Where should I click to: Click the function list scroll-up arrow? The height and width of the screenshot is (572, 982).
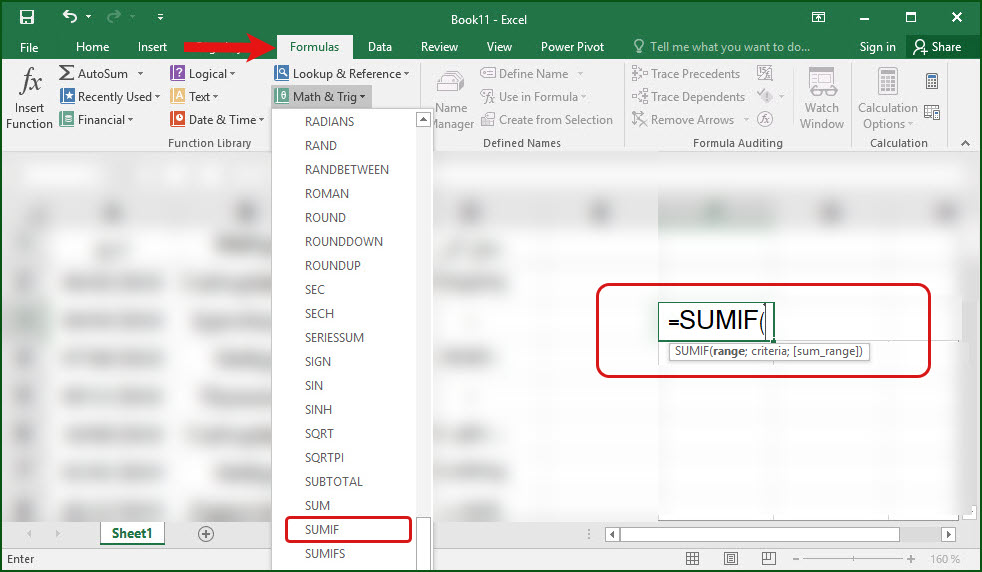(423, 120)
